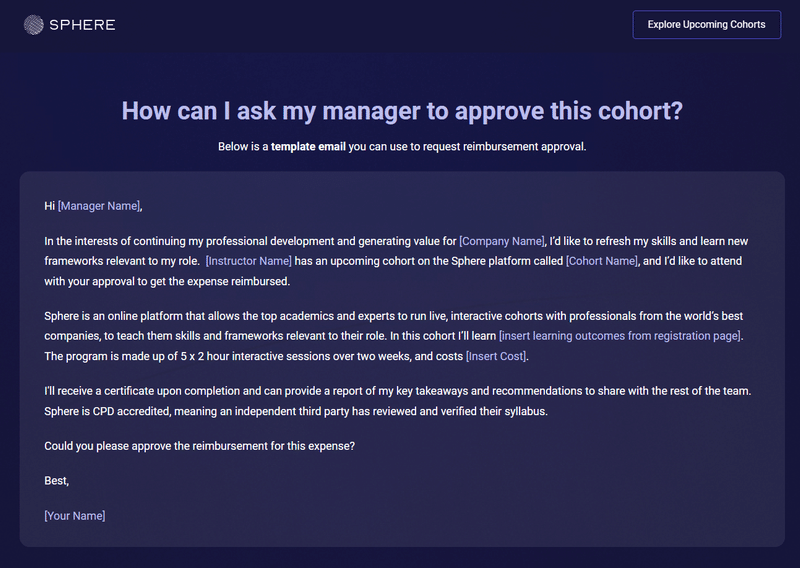This screenshot has width=800, height=568.
Task: Click the [Your Name] placeholder
Action: click(75, 516)
